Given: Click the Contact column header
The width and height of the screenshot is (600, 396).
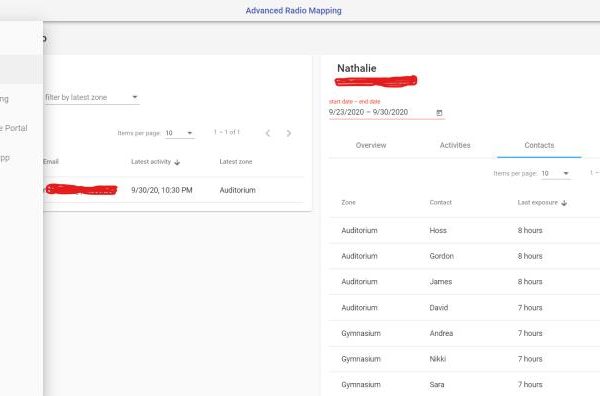Looking at the screenshot, I should tap(440, 202).
